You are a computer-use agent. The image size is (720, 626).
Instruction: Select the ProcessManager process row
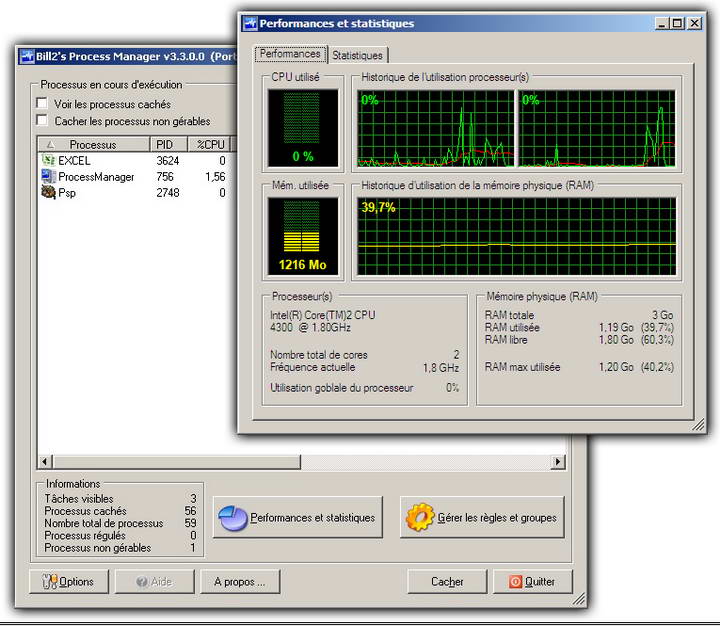tap(135, 176)
